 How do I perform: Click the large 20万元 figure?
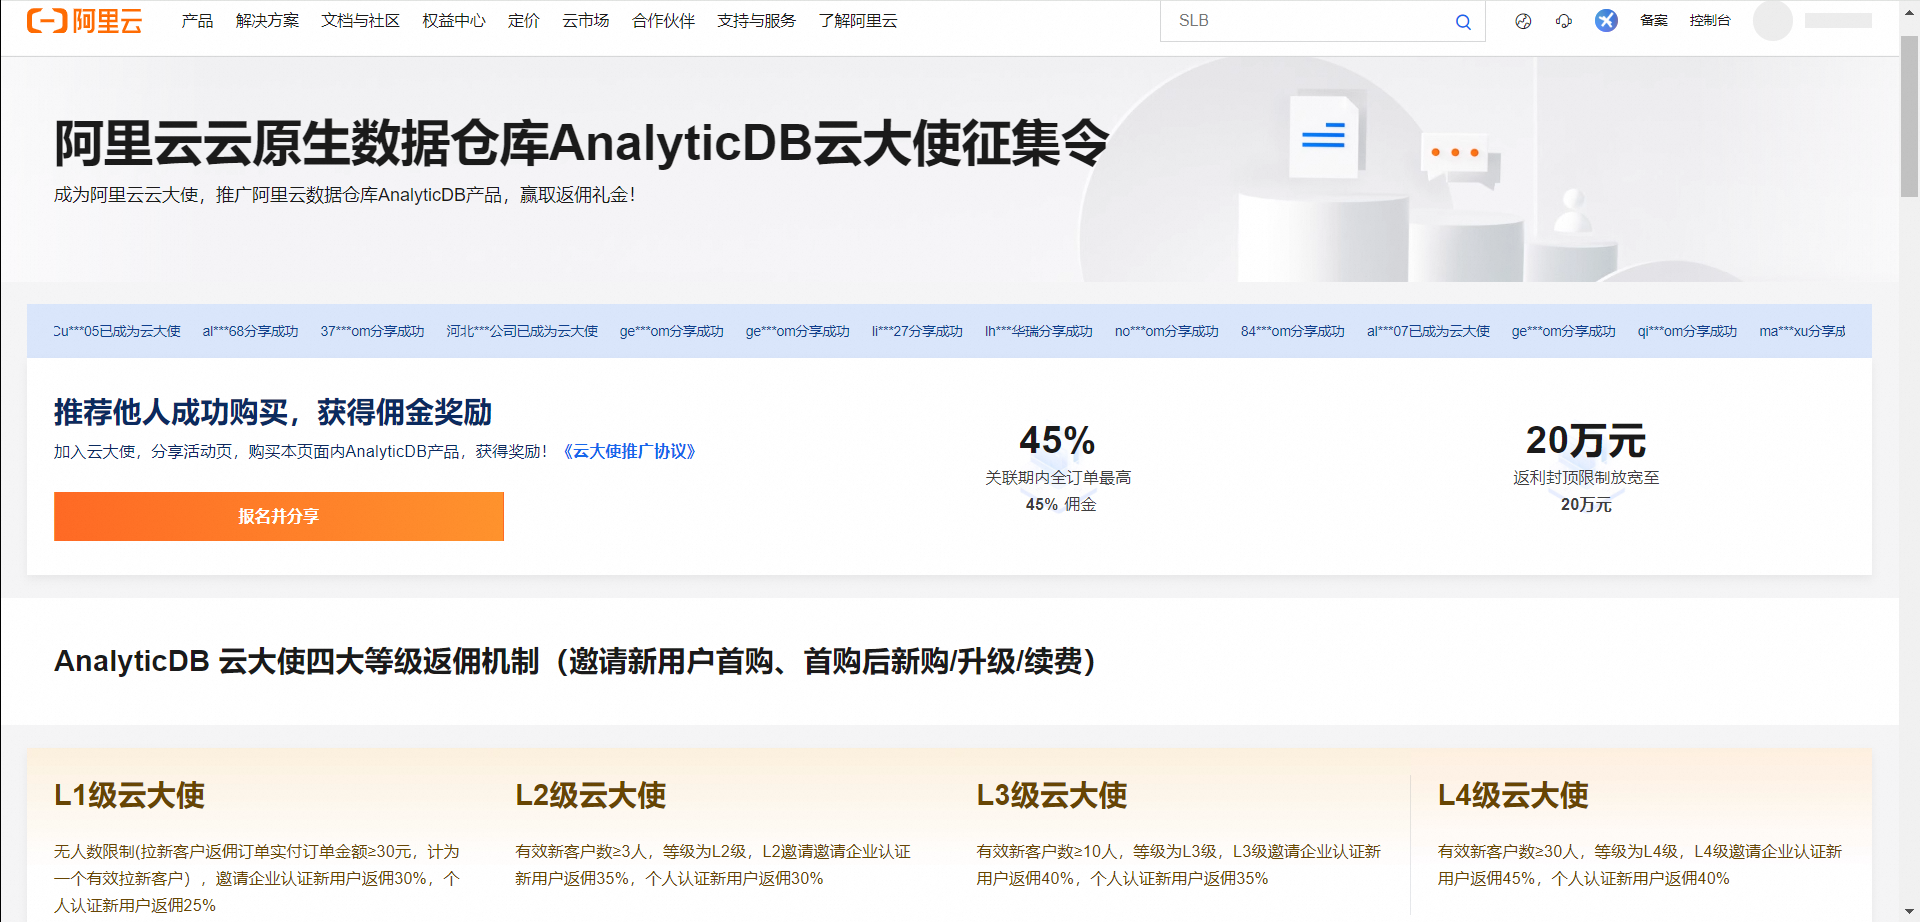tap(1586, 440)
